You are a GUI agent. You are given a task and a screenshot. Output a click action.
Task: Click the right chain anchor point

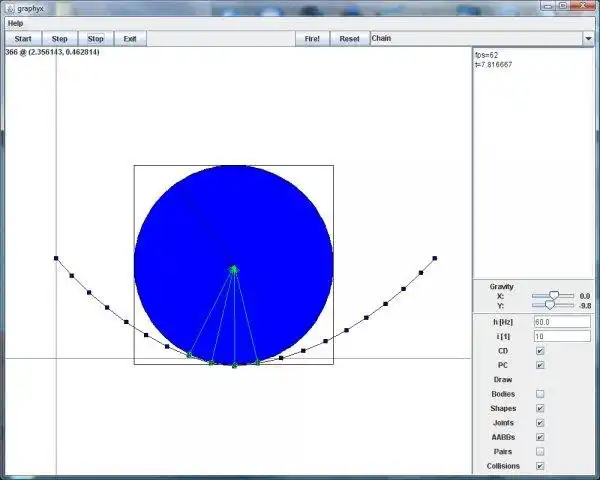pos(435,258)
